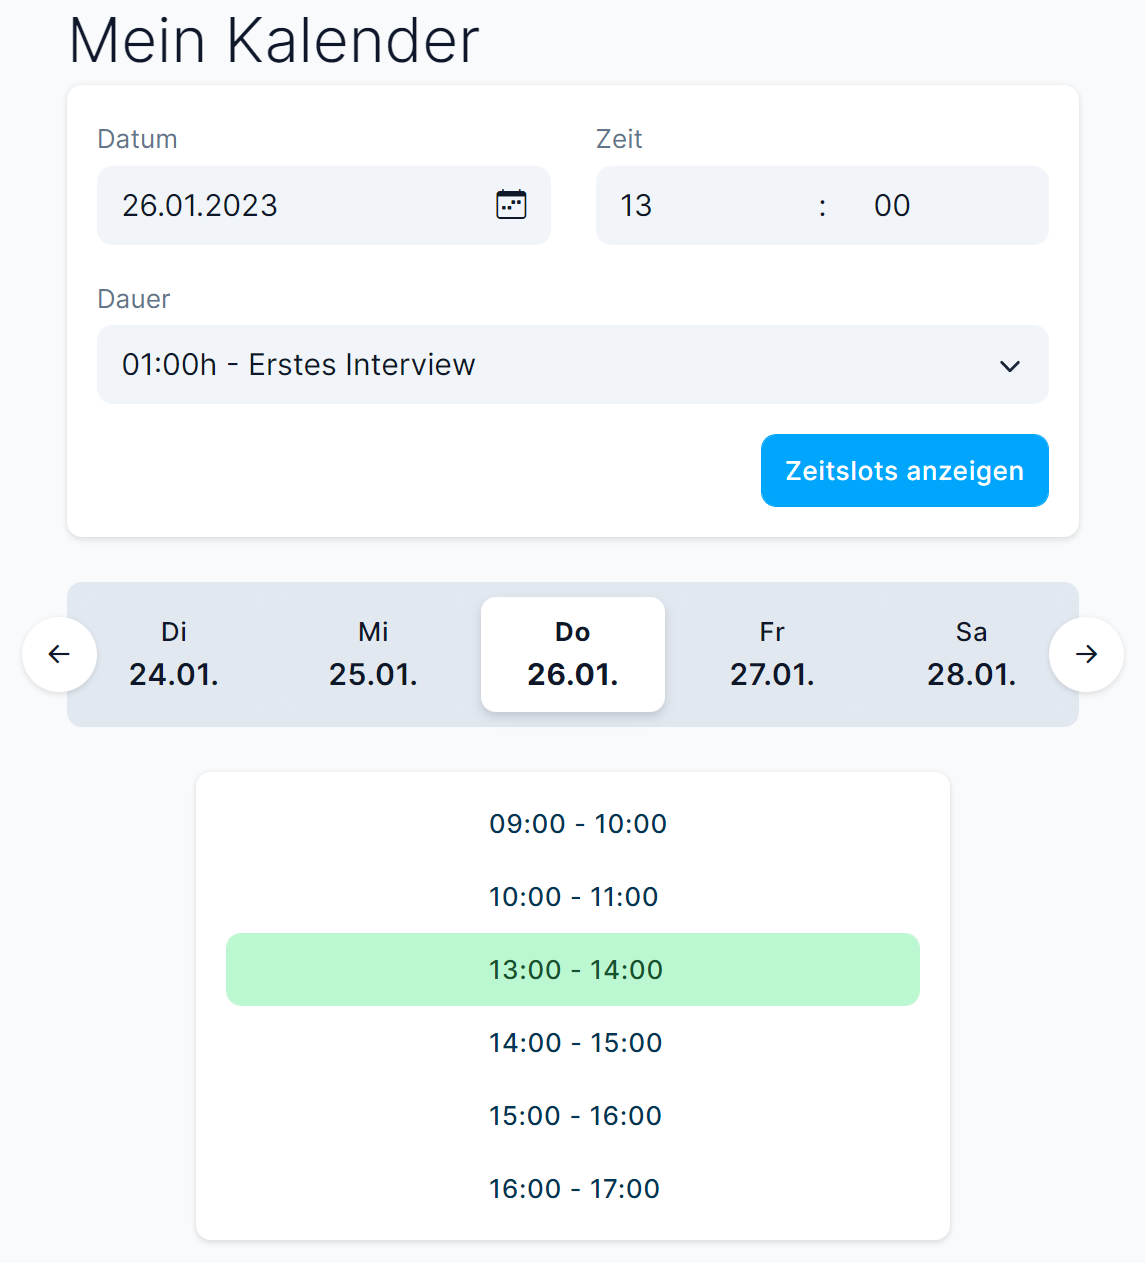Pick the 10:00 - 11:00 time slot

click(x=573, y=897)
